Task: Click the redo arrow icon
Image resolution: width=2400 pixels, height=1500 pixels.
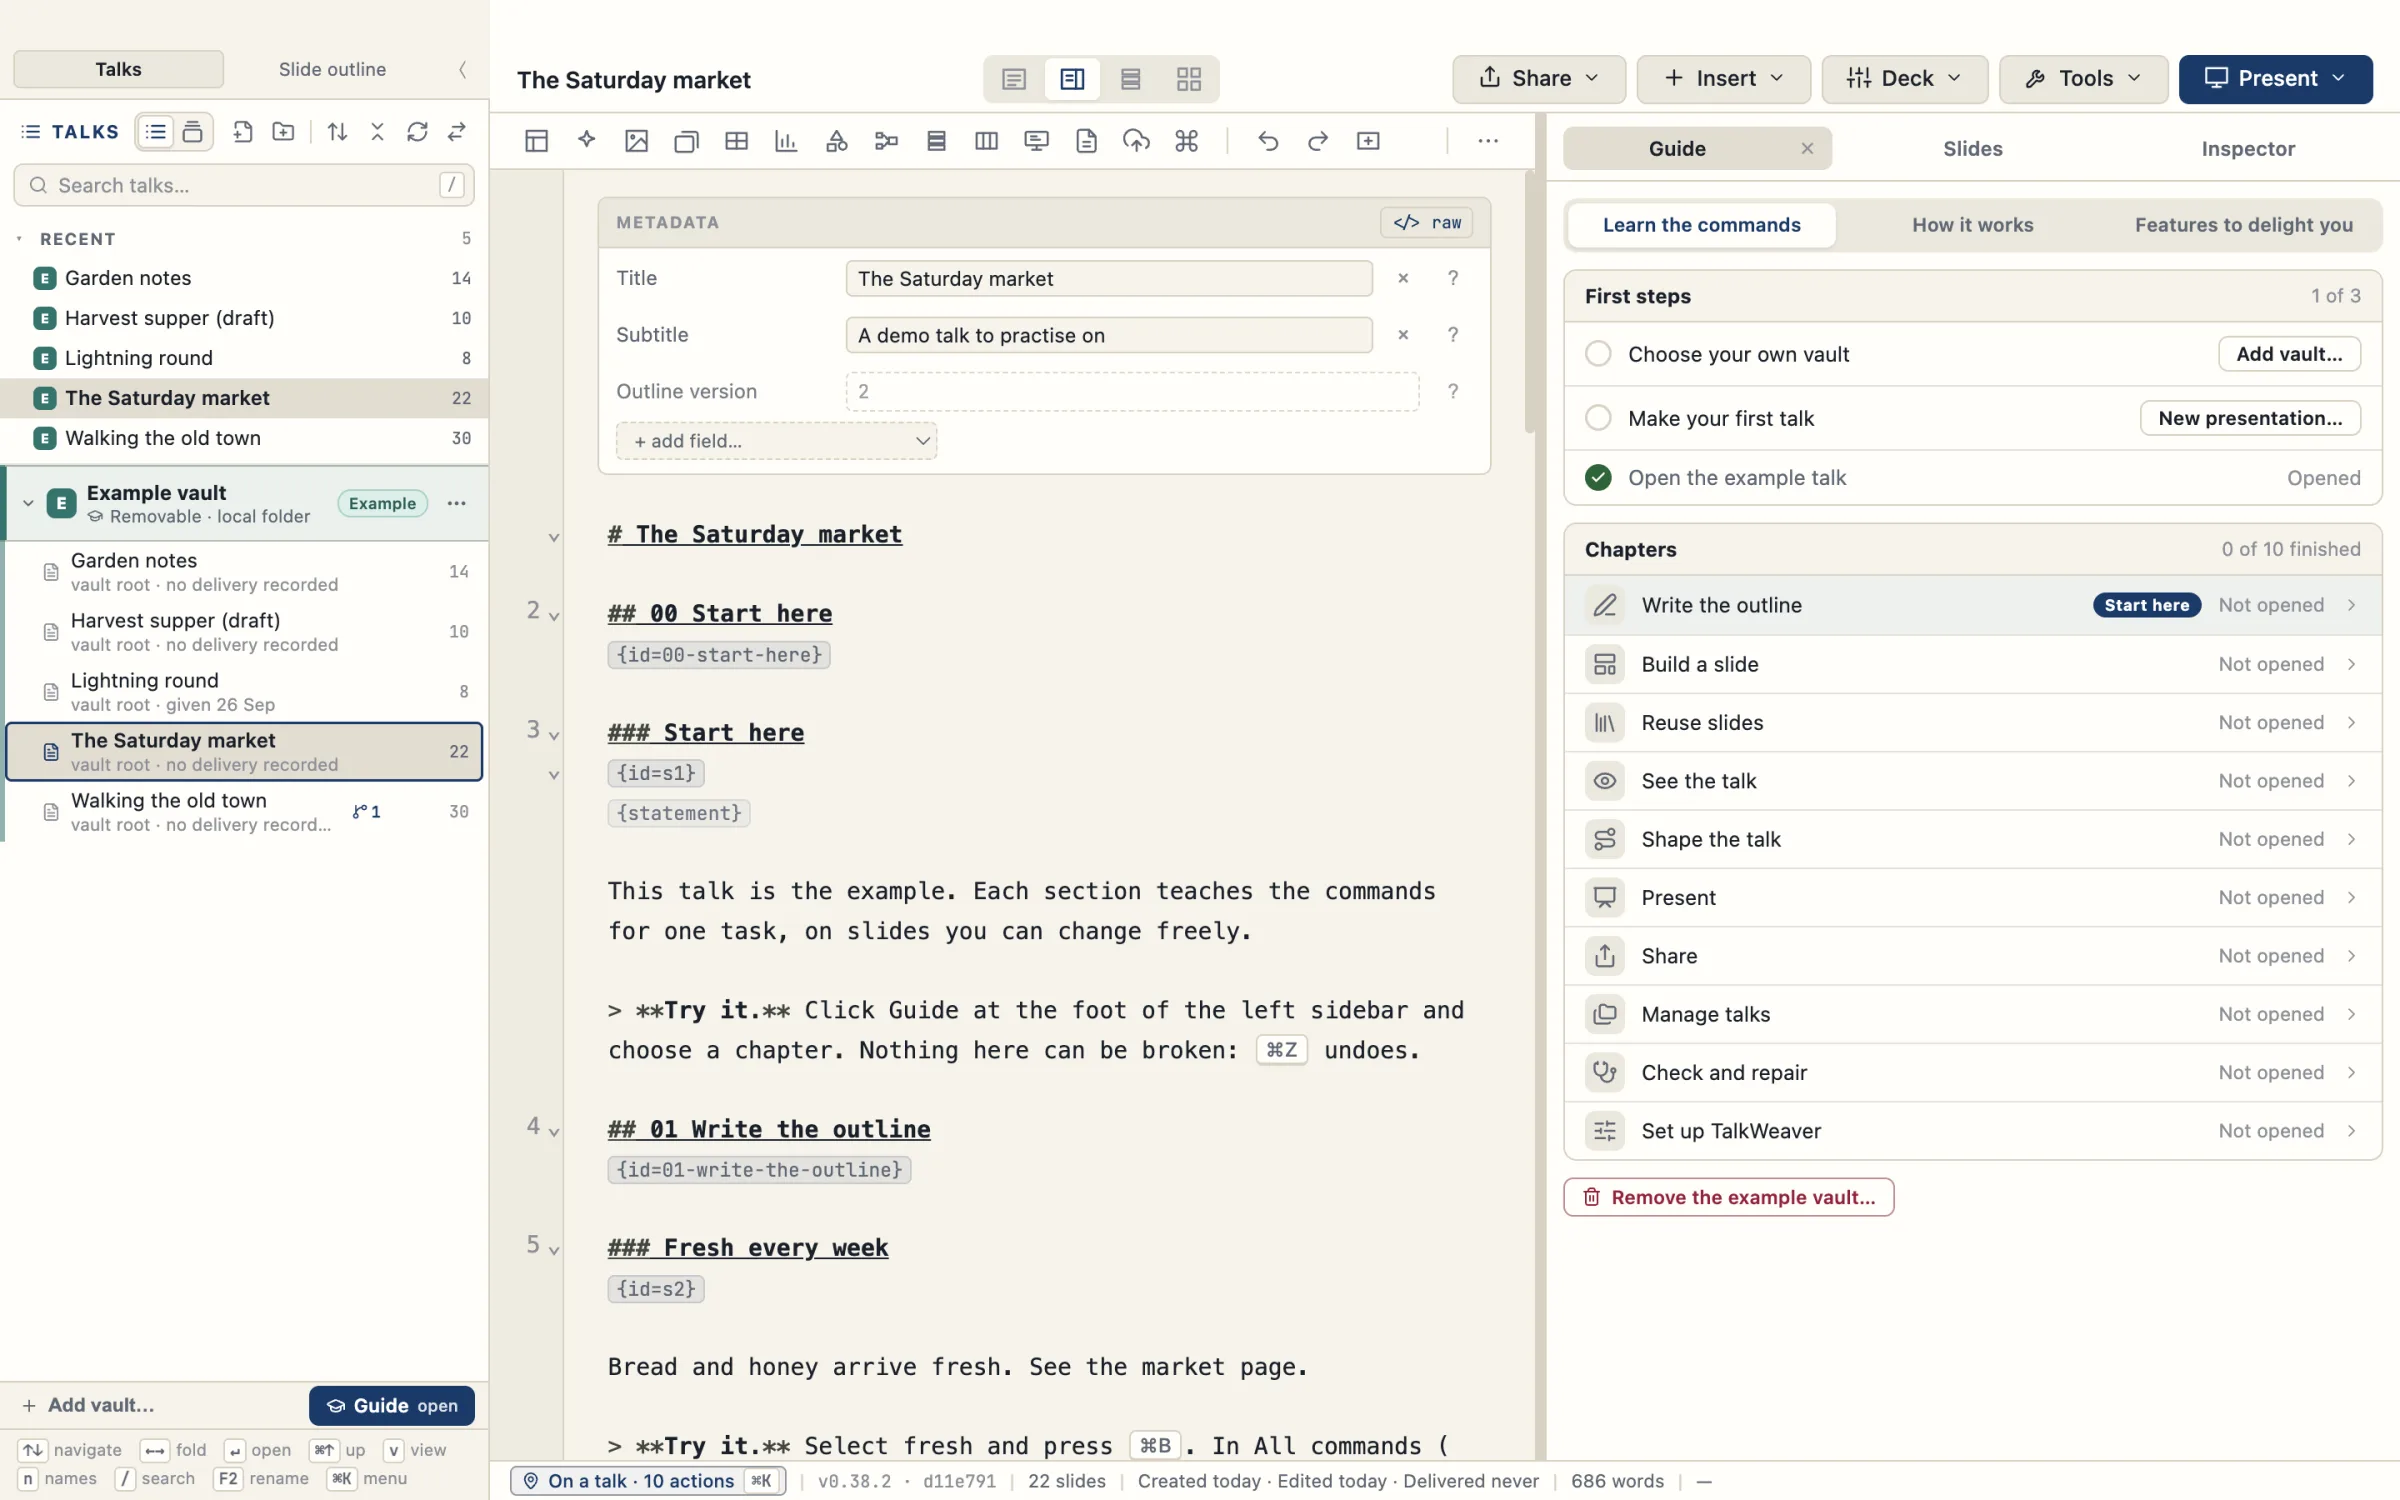Action: click(1318, 141)
